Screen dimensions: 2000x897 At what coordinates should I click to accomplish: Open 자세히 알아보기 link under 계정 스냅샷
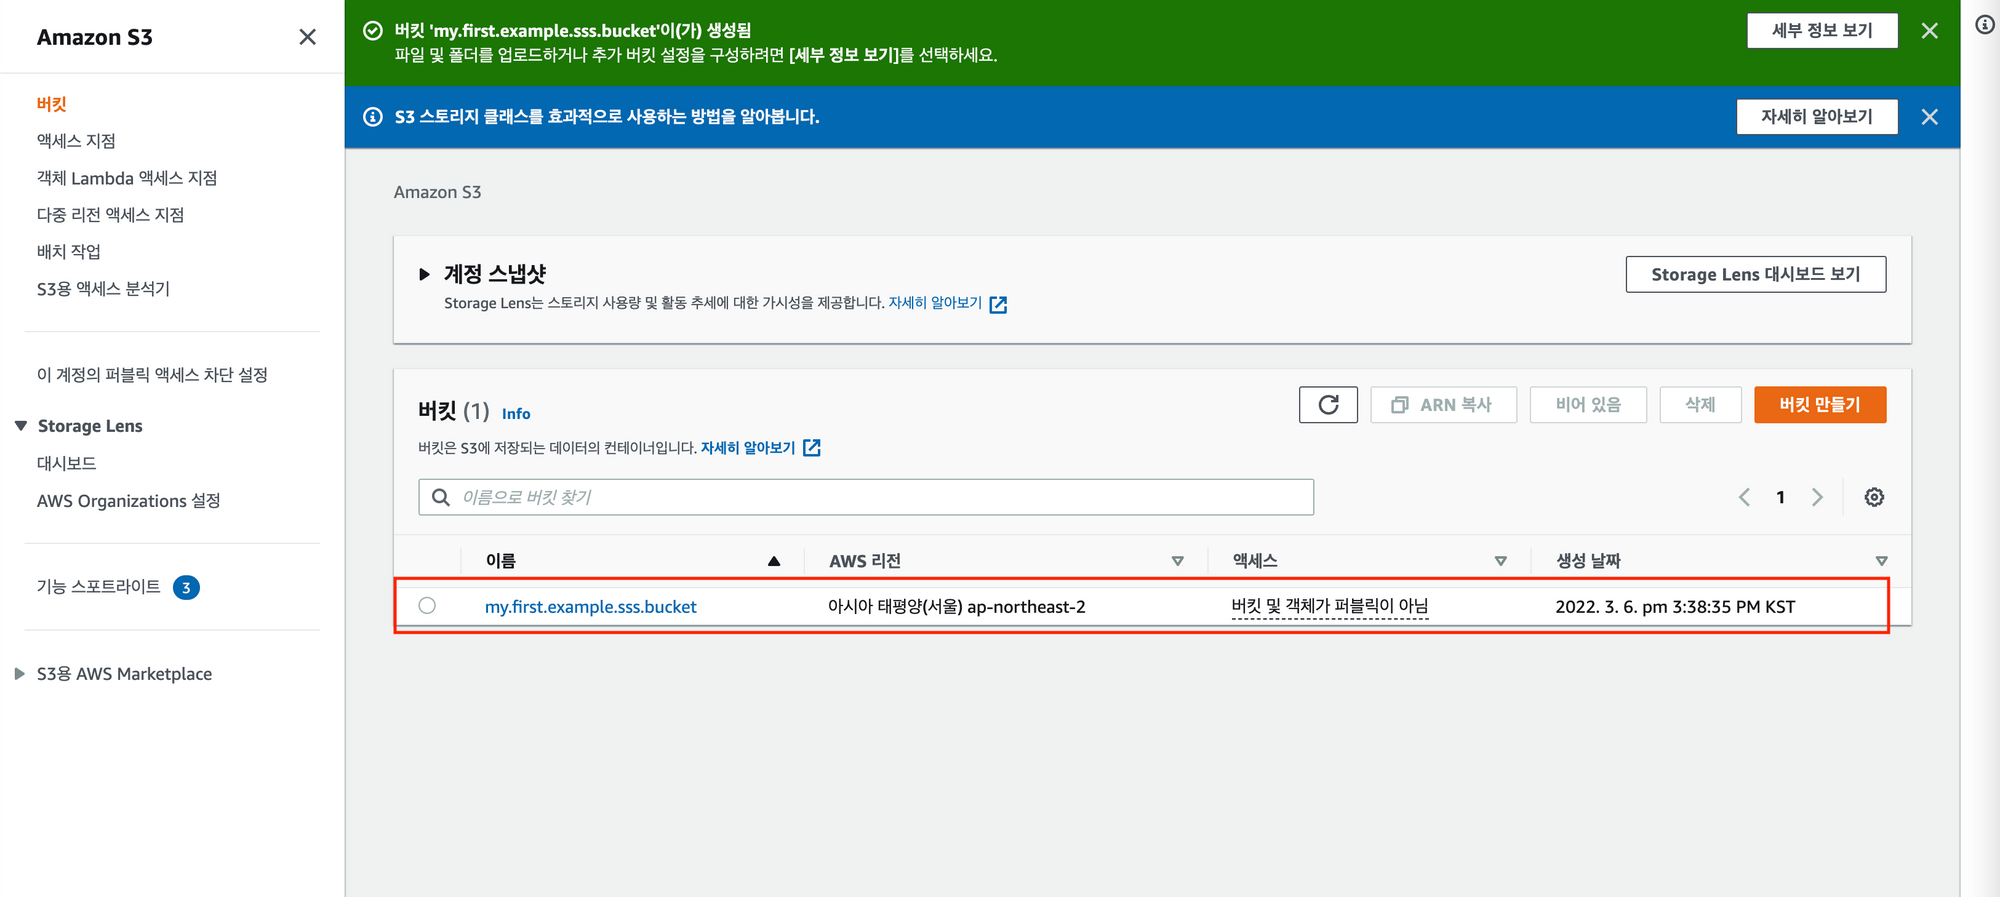(935, 303)
